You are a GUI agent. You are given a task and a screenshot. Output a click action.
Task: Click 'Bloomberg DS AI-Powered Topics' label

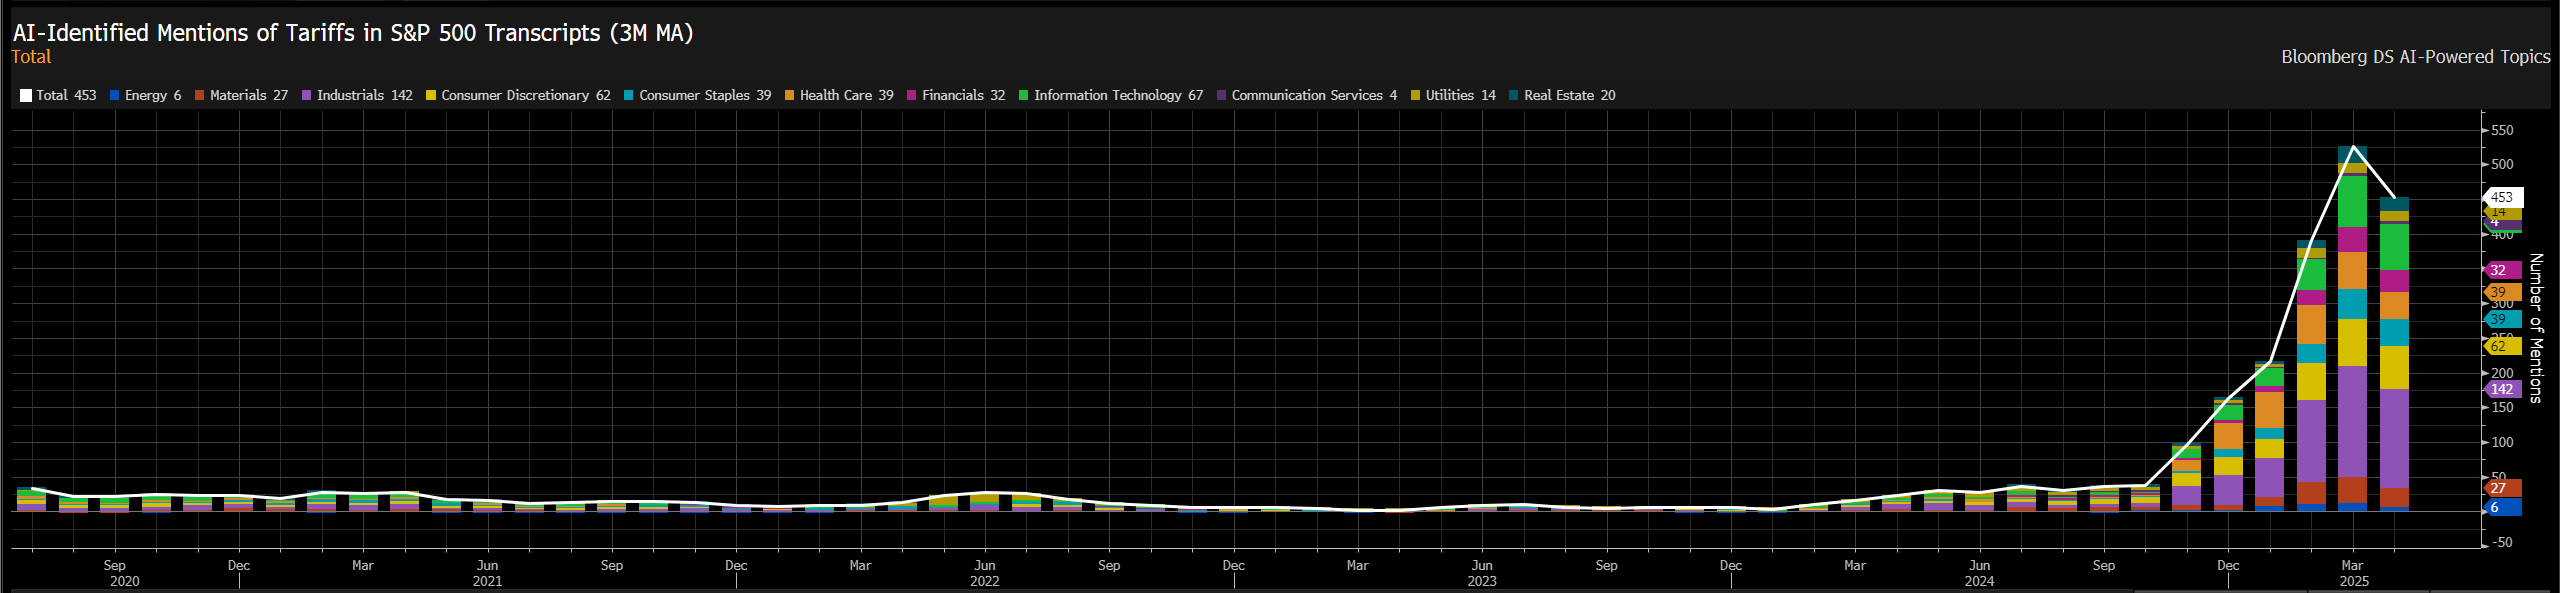point(2416,57)
